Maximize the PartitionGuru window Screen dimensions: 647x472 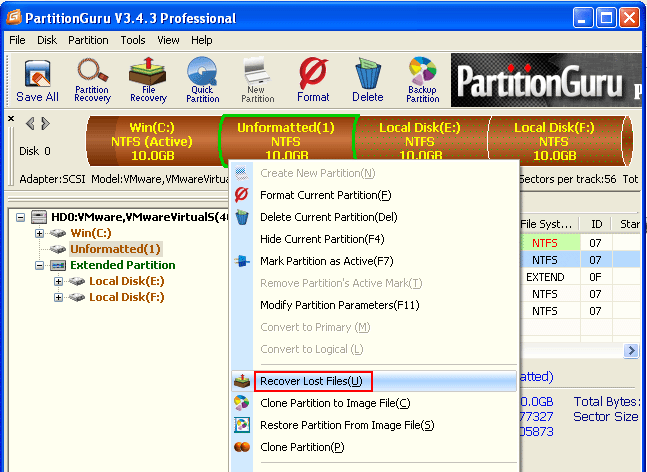tap(606, 18)
